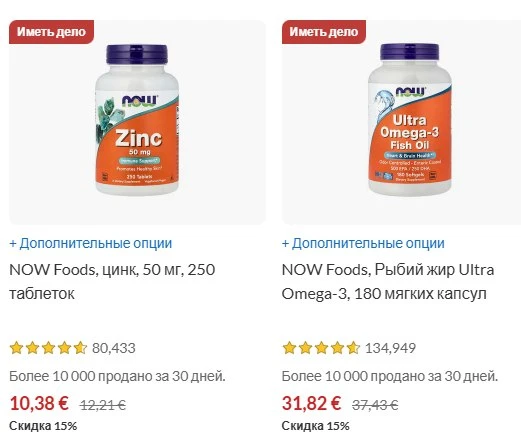
Task: Click the sold-in-30-days note under Zinc
Action: click(x=117, y=377)
